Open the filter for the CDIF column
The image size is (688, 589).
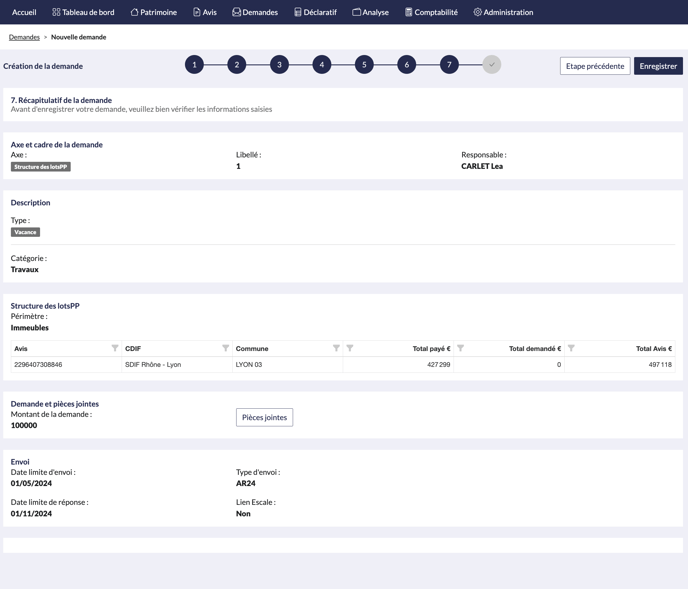point(225,348)
